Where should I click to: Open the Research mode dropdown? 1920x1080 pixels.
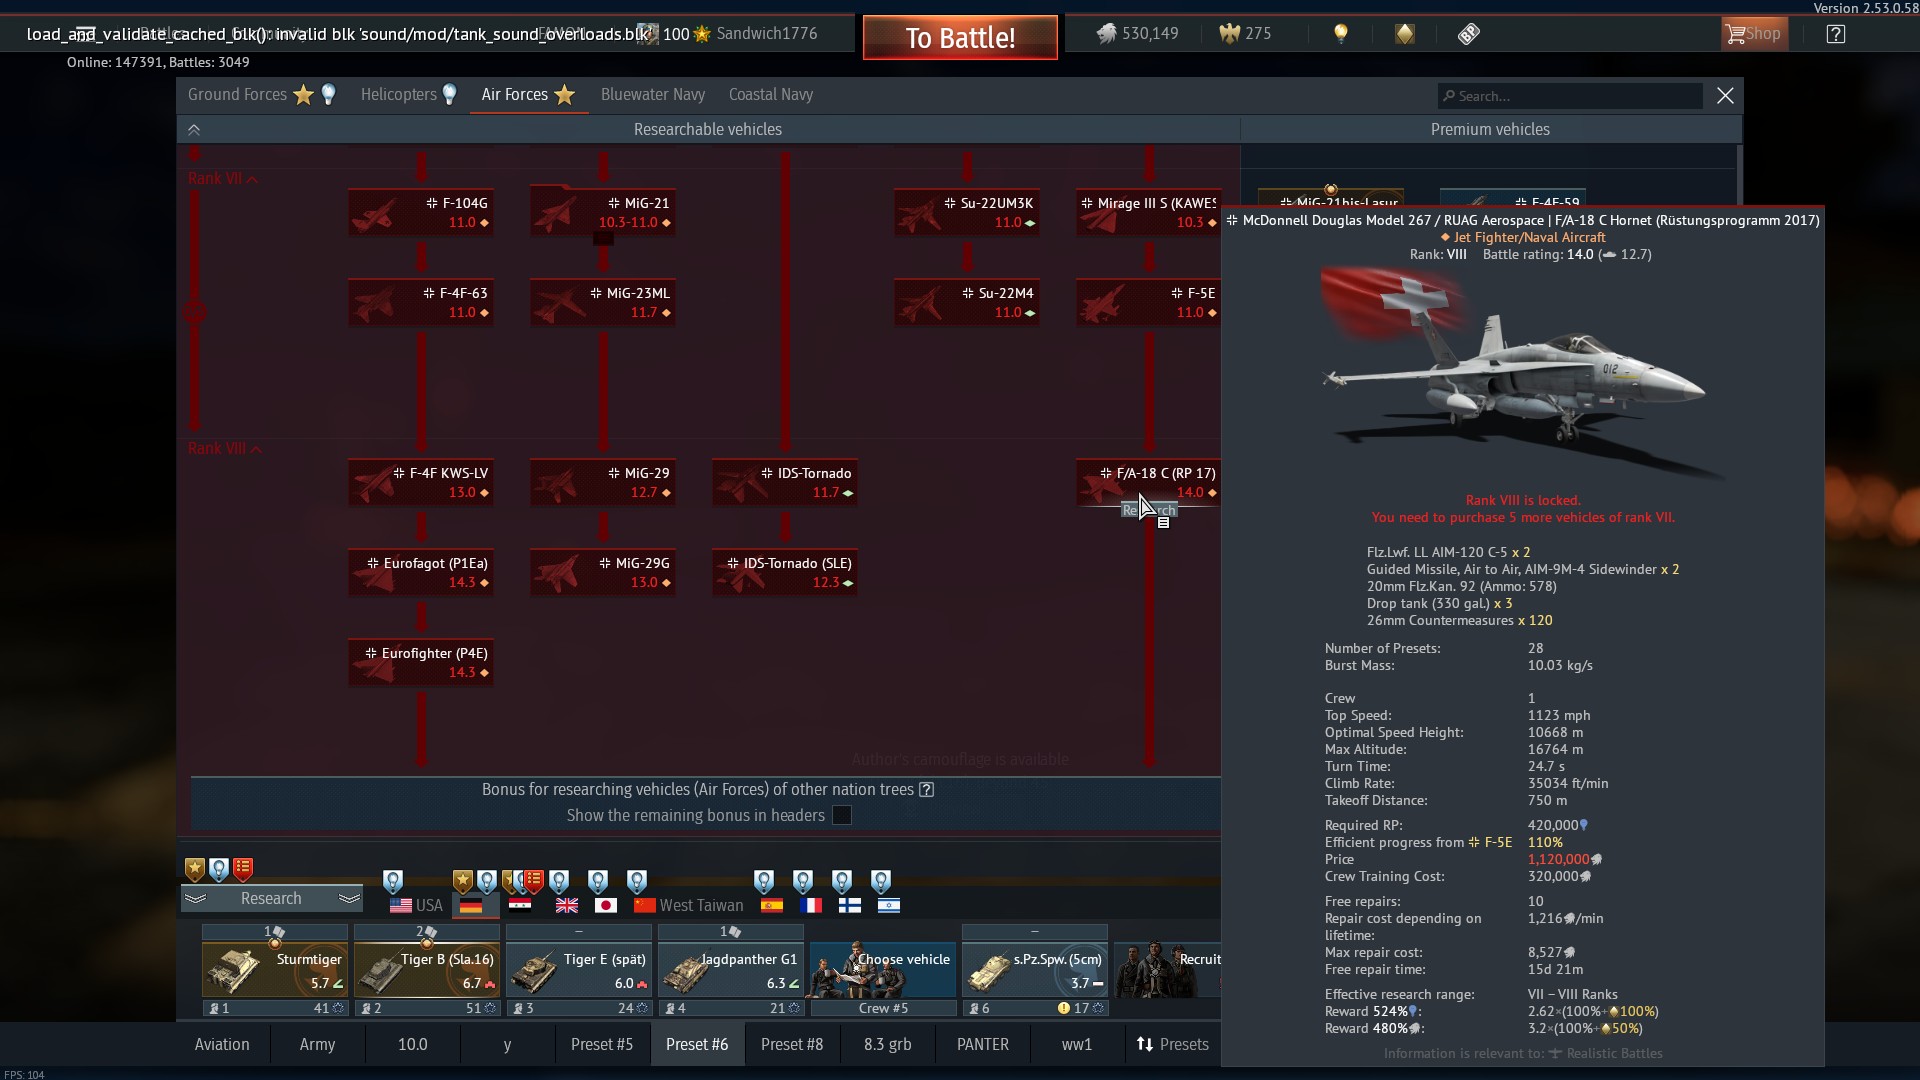tap(271, 898)
